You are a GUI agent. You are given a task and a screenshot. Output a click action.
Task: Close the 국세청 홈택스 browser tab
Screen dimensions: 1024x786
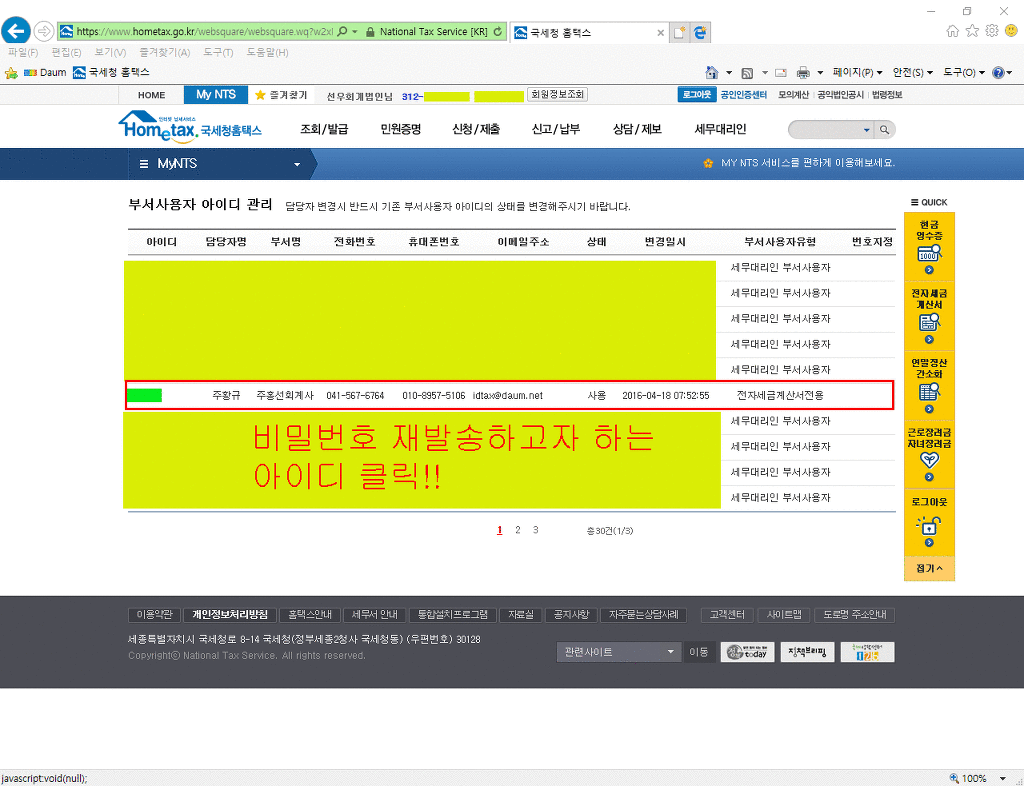click(660, 32)
